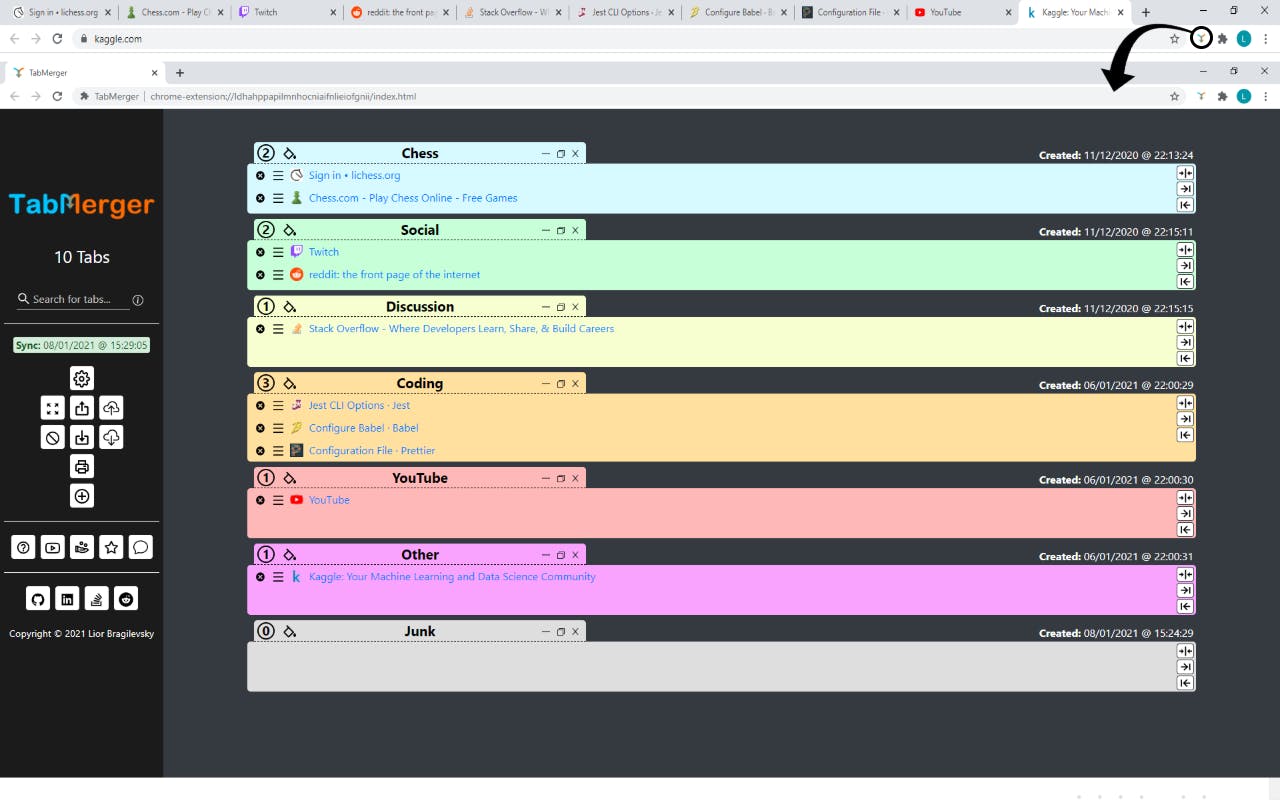Switch to the Stack Overflow browser tab

510,13
